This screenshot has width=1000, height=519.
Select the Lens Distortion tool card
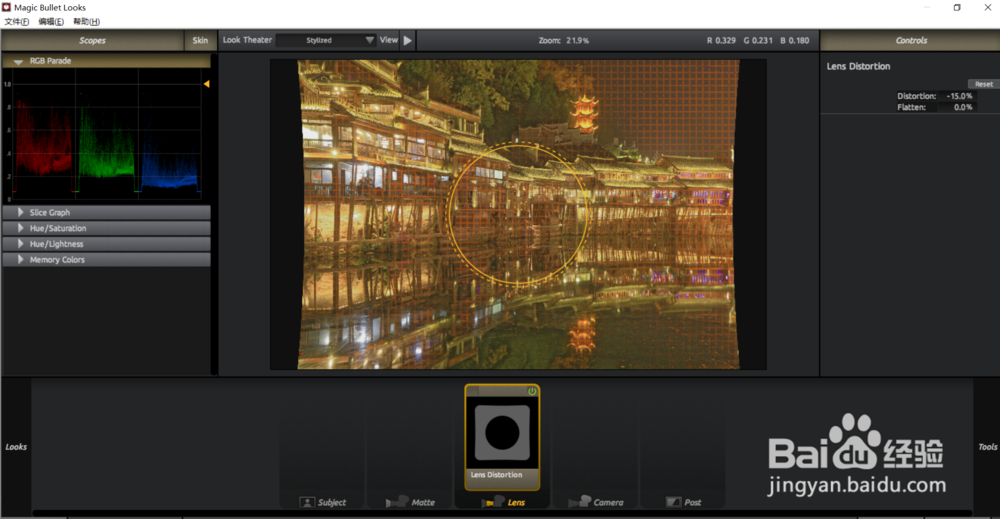pos(502,437)
